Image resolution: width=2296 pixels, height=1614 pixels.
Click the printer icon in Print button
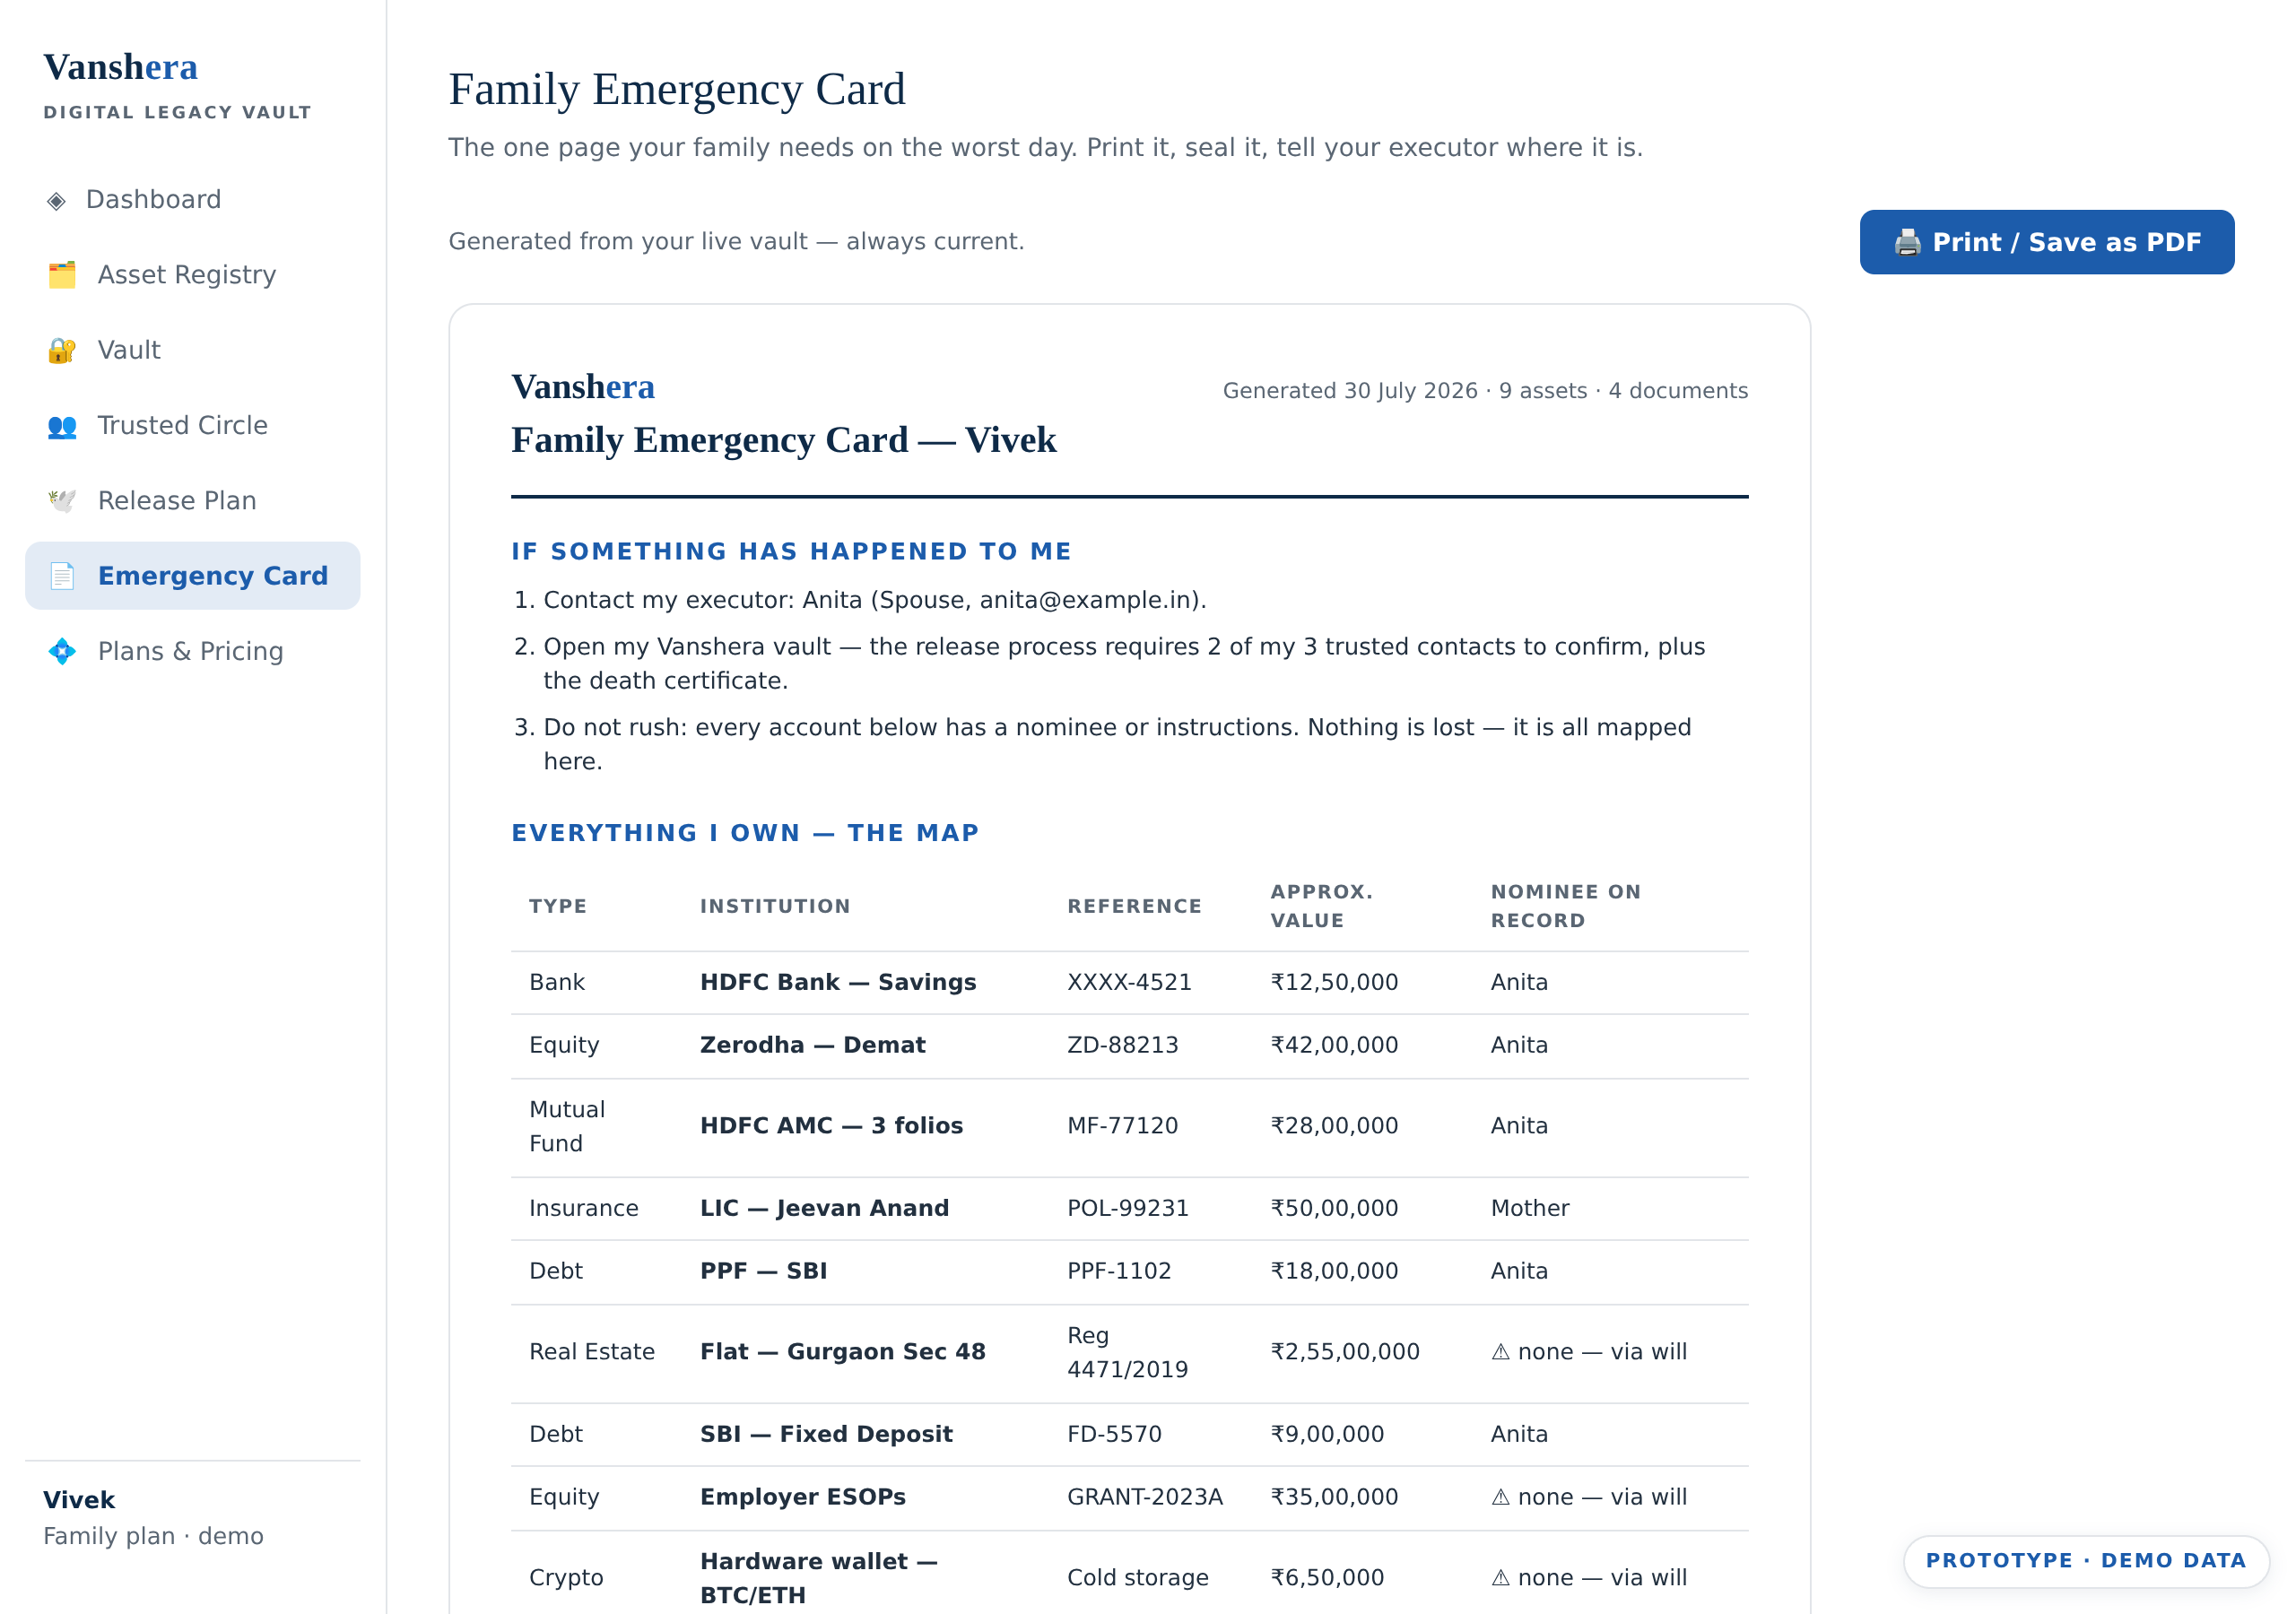(x=1907, y=242)
